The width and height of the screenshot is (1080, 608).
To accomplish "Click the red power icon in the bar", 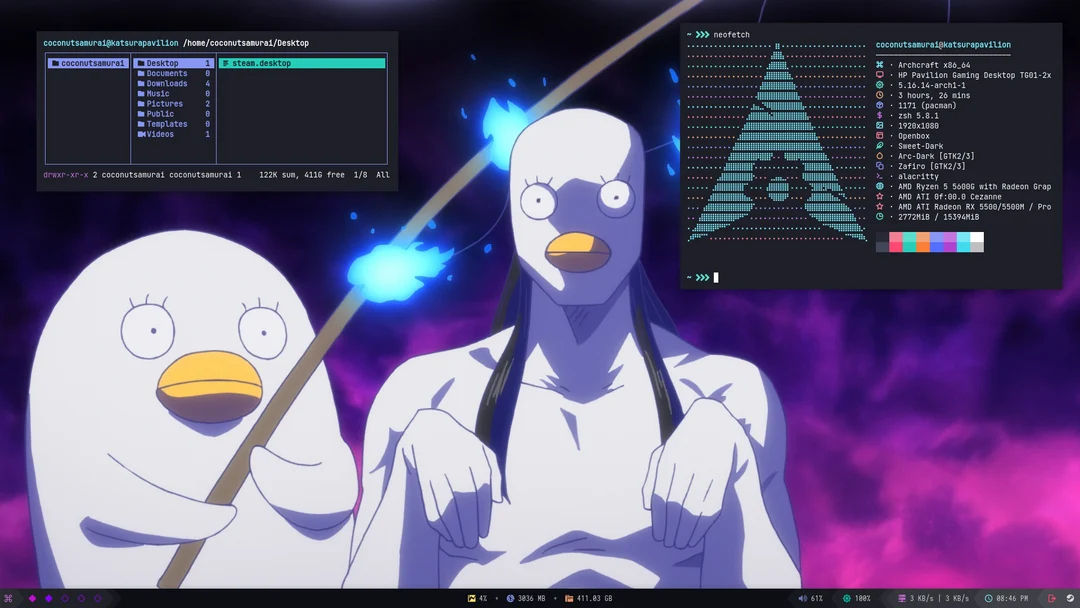I will (1050, 598).
